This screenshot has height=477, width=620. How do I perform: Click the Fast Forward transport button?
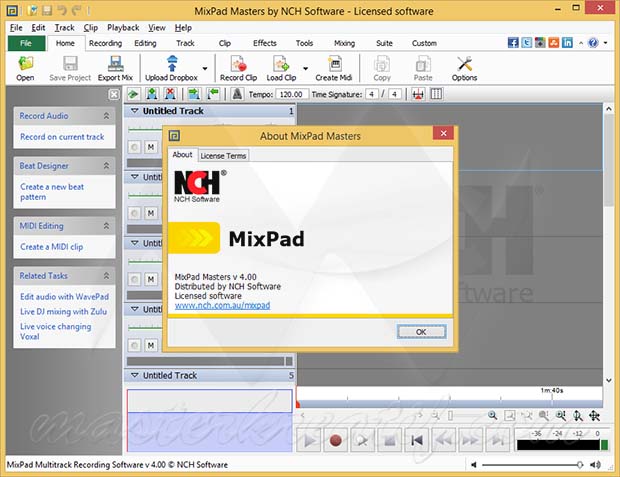(470, 440)
